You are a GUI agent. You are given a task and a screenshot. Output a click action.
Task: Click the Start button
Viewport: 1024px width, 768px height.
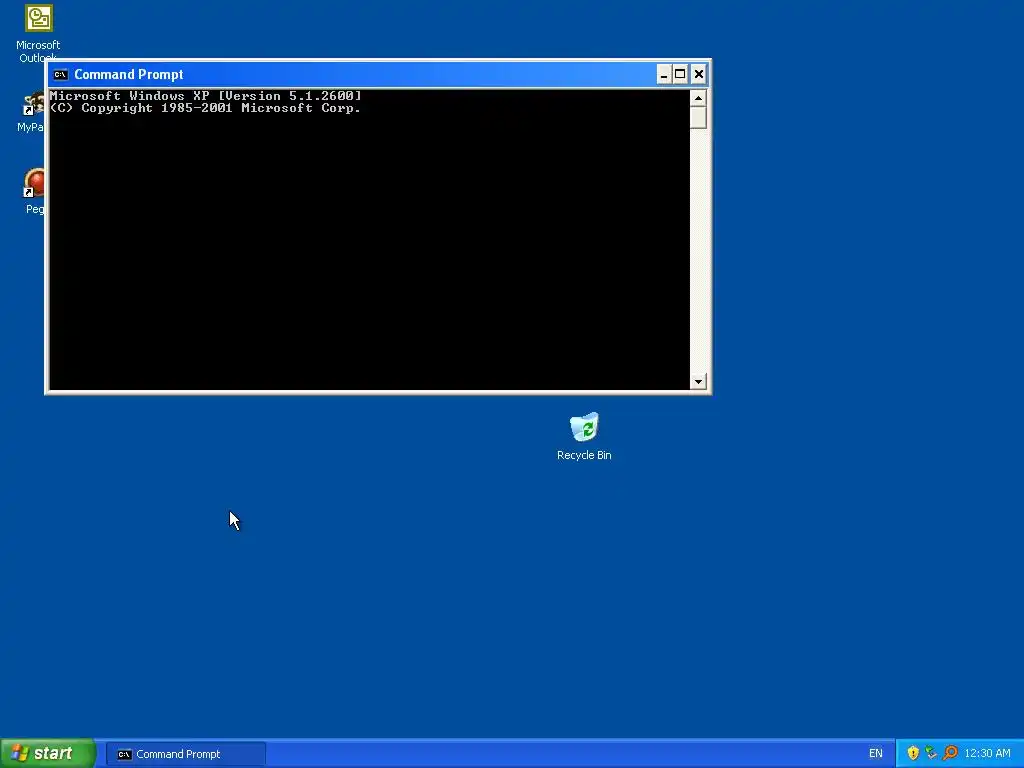coord(48,753)
